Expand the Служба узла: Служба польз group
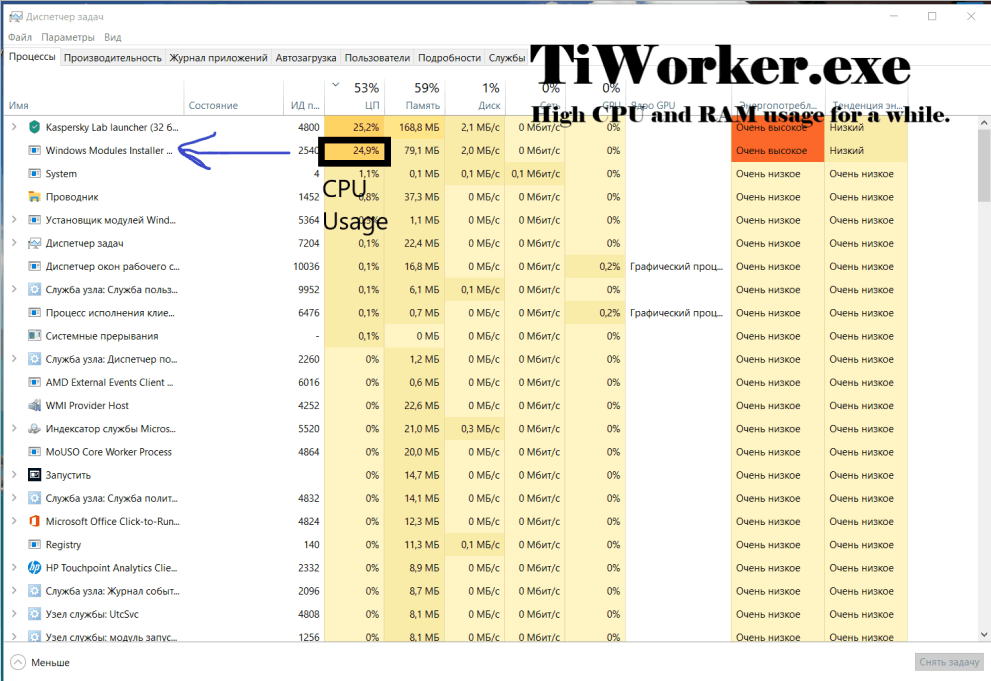Screen dimensions: 991x681 14,289
